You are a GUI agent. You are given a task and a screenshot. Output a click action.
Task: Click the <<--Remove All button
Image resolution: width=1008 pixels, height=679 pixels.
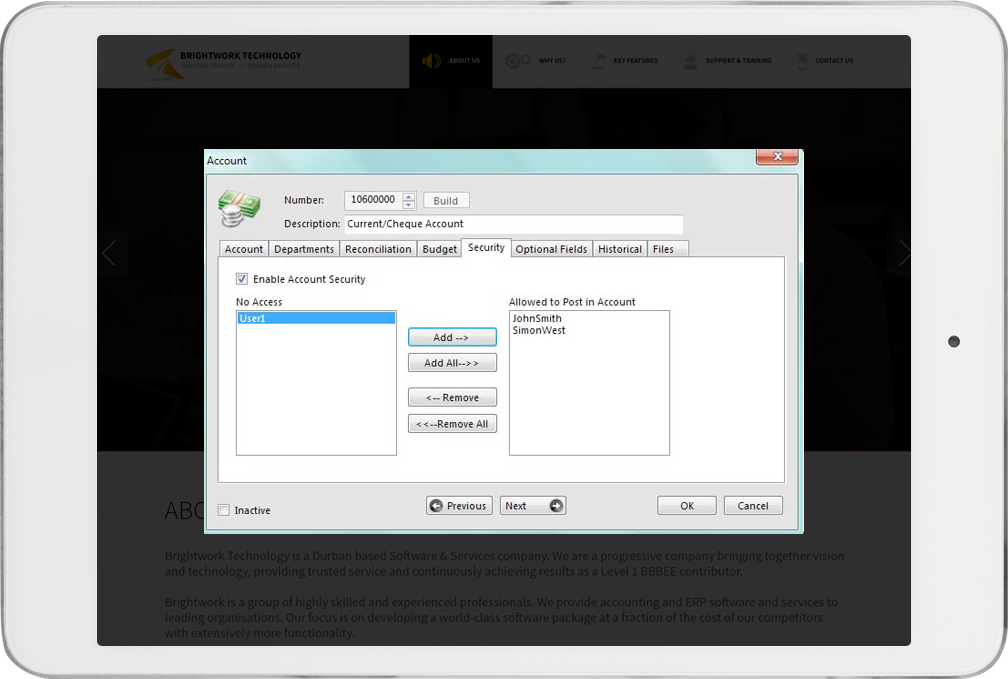tap(452, 424)
